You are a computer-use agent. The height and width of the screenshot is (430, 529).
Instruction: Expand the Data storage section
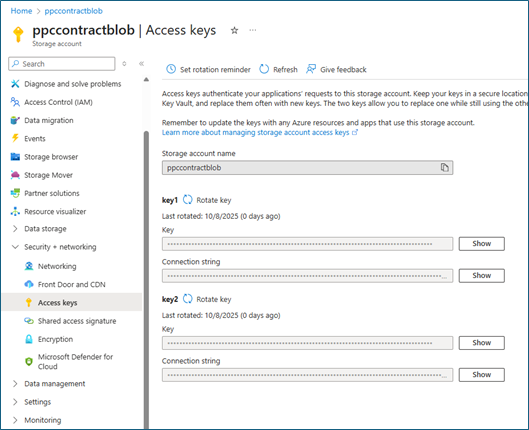click(x=15, y=229)
